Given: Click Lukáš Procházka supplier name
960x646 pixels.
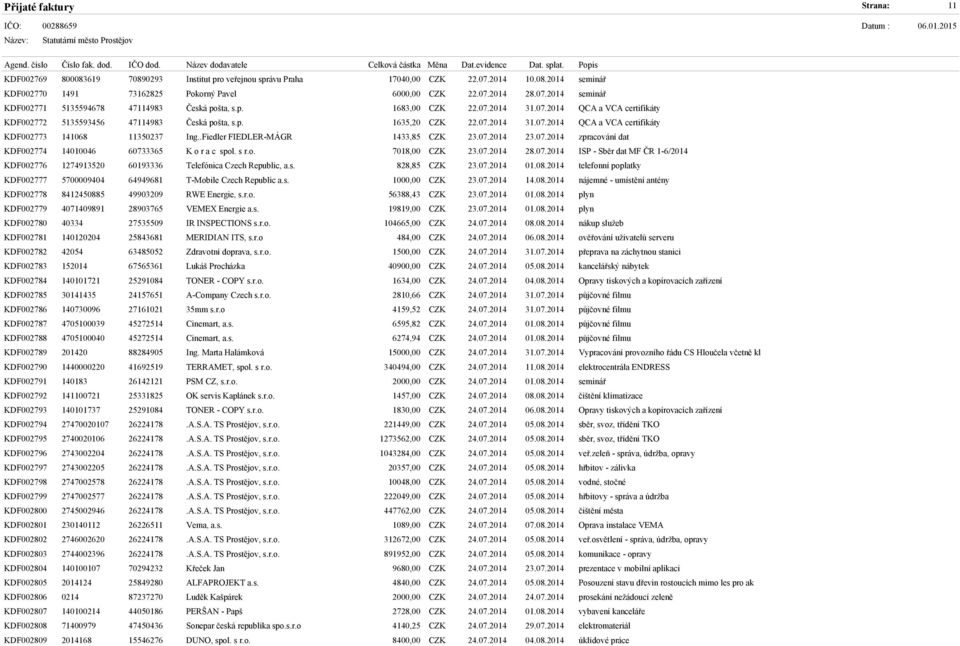Looking at the screenshot, I should click(x=216, y=266).
